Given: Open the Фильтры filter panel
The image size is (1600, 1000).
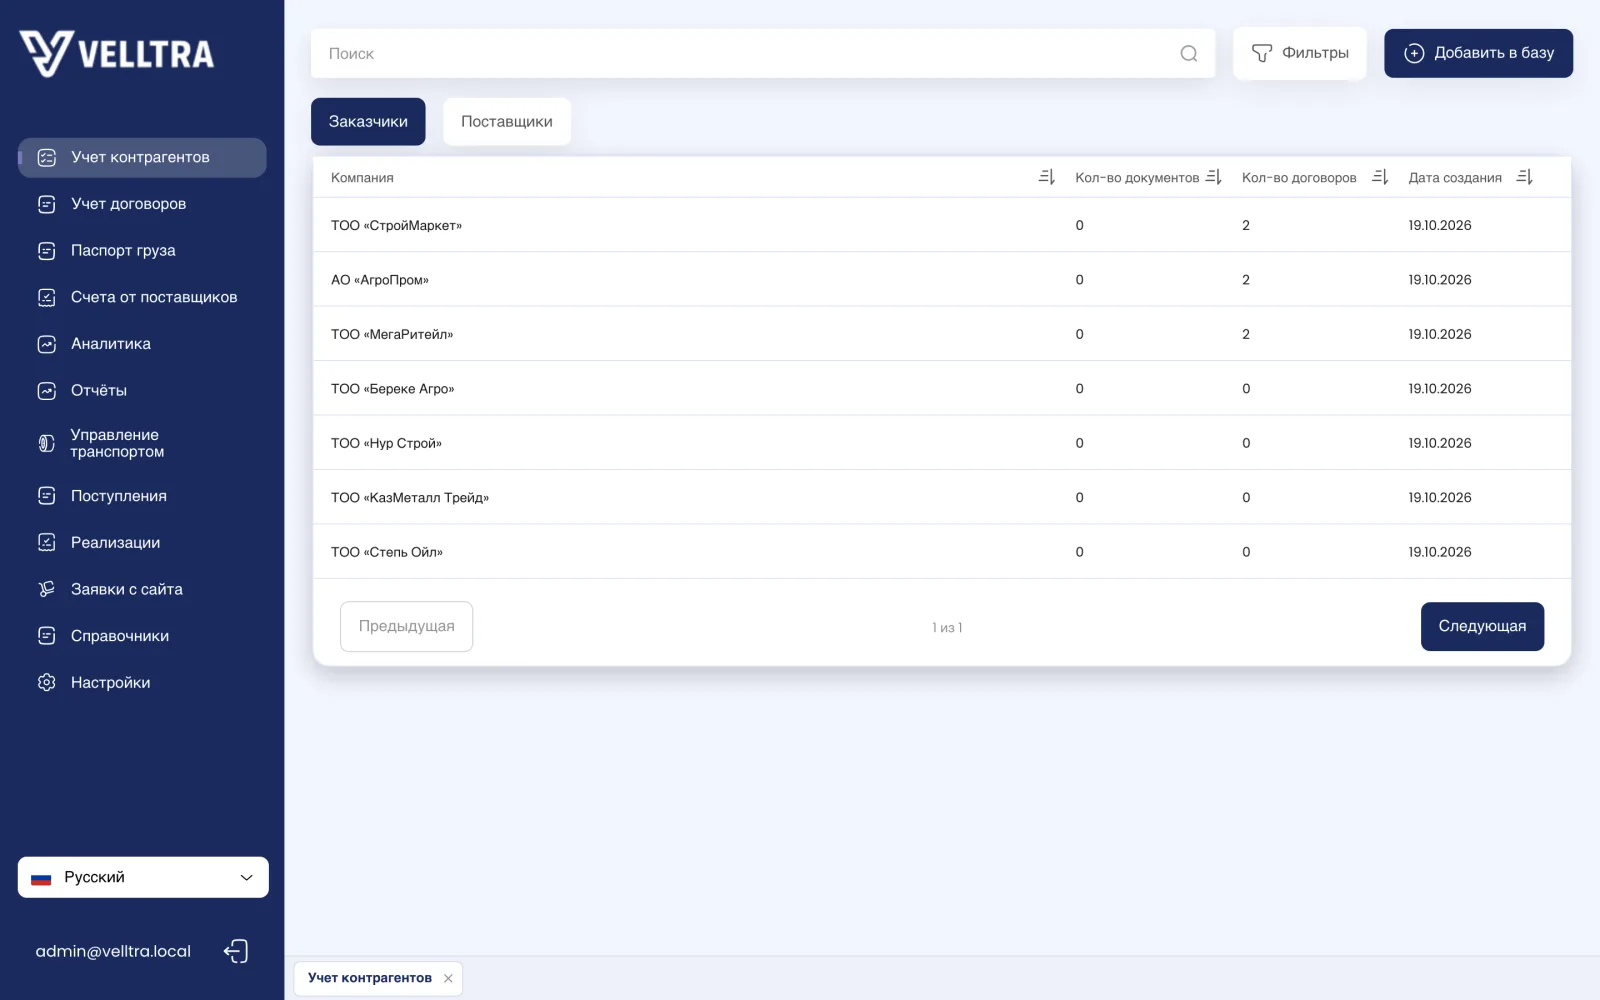Looking at the screenshot, I should point(1299,53).
